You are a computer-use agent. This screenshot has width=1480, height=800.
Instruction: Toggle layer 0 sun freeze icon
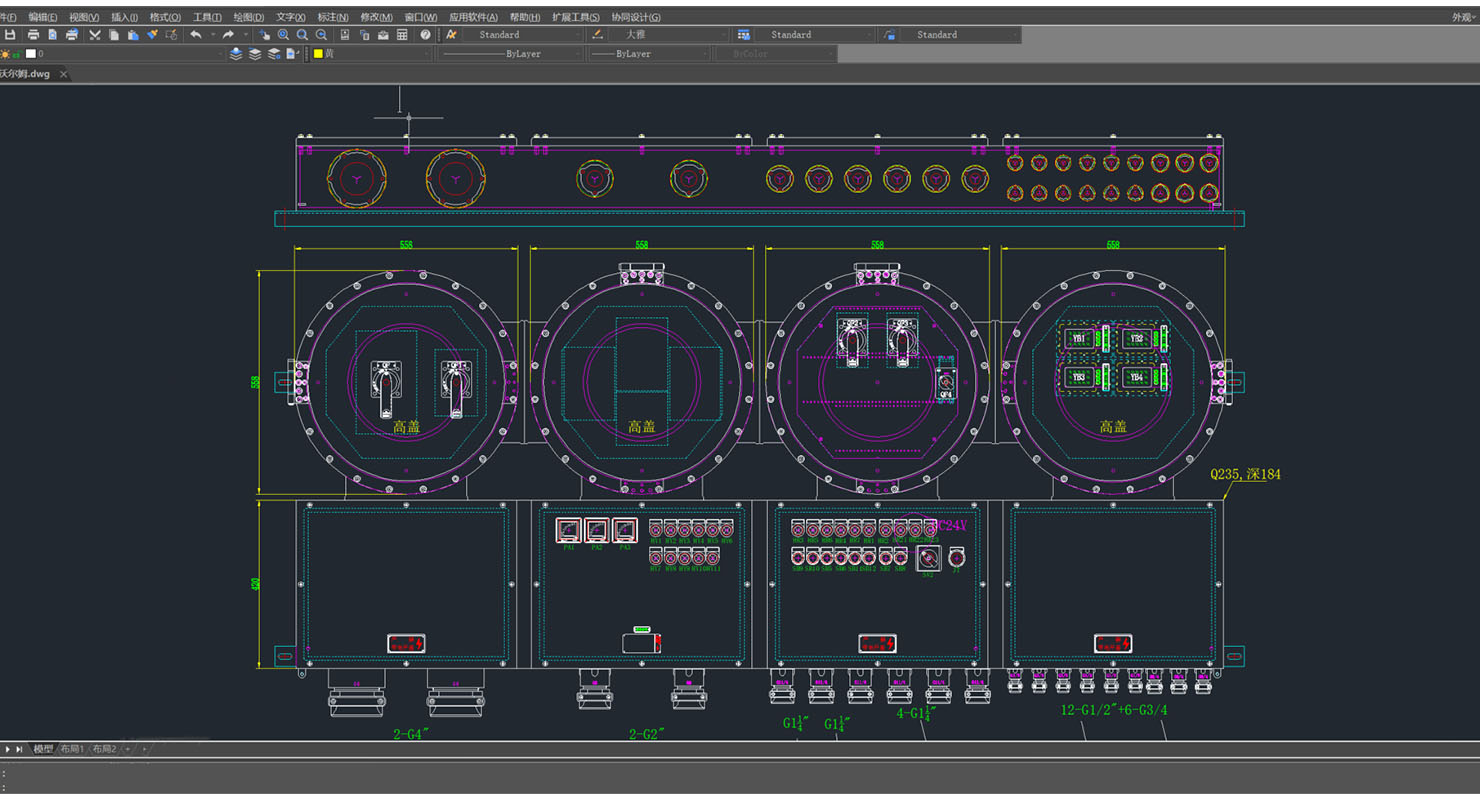[6, 54]
